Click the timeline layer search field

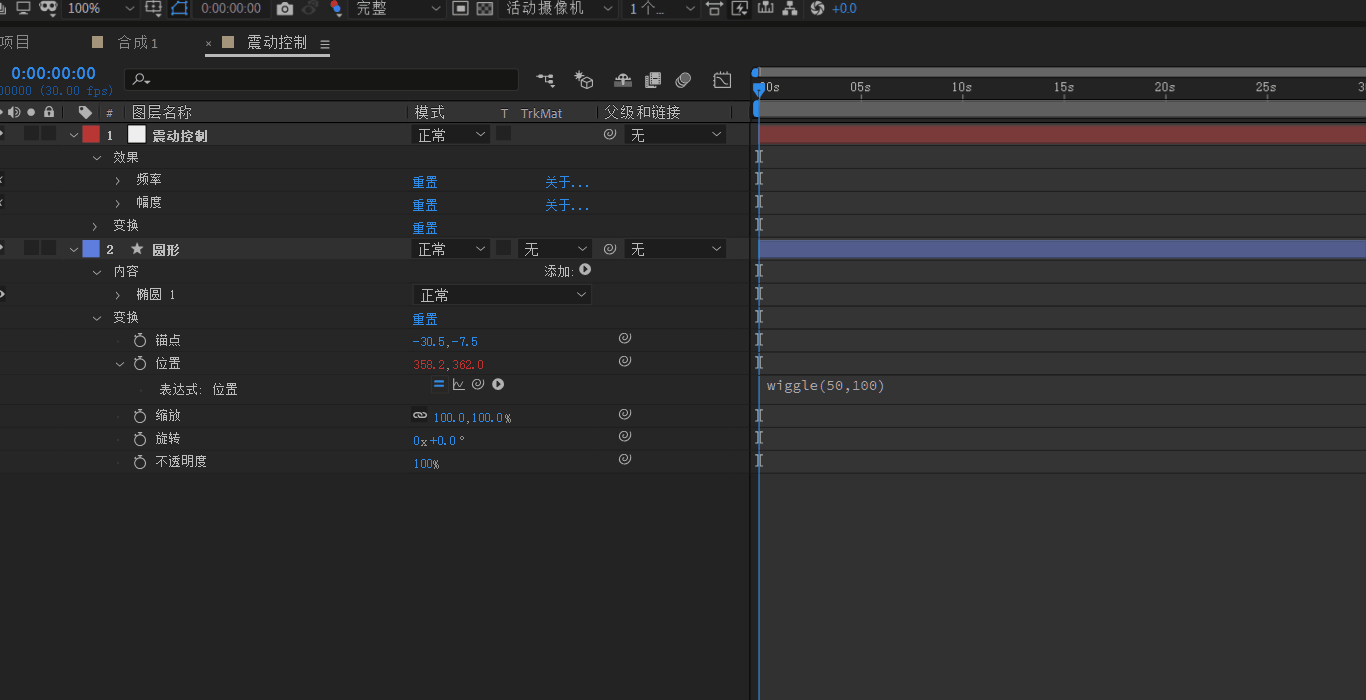tap(321, 80)
